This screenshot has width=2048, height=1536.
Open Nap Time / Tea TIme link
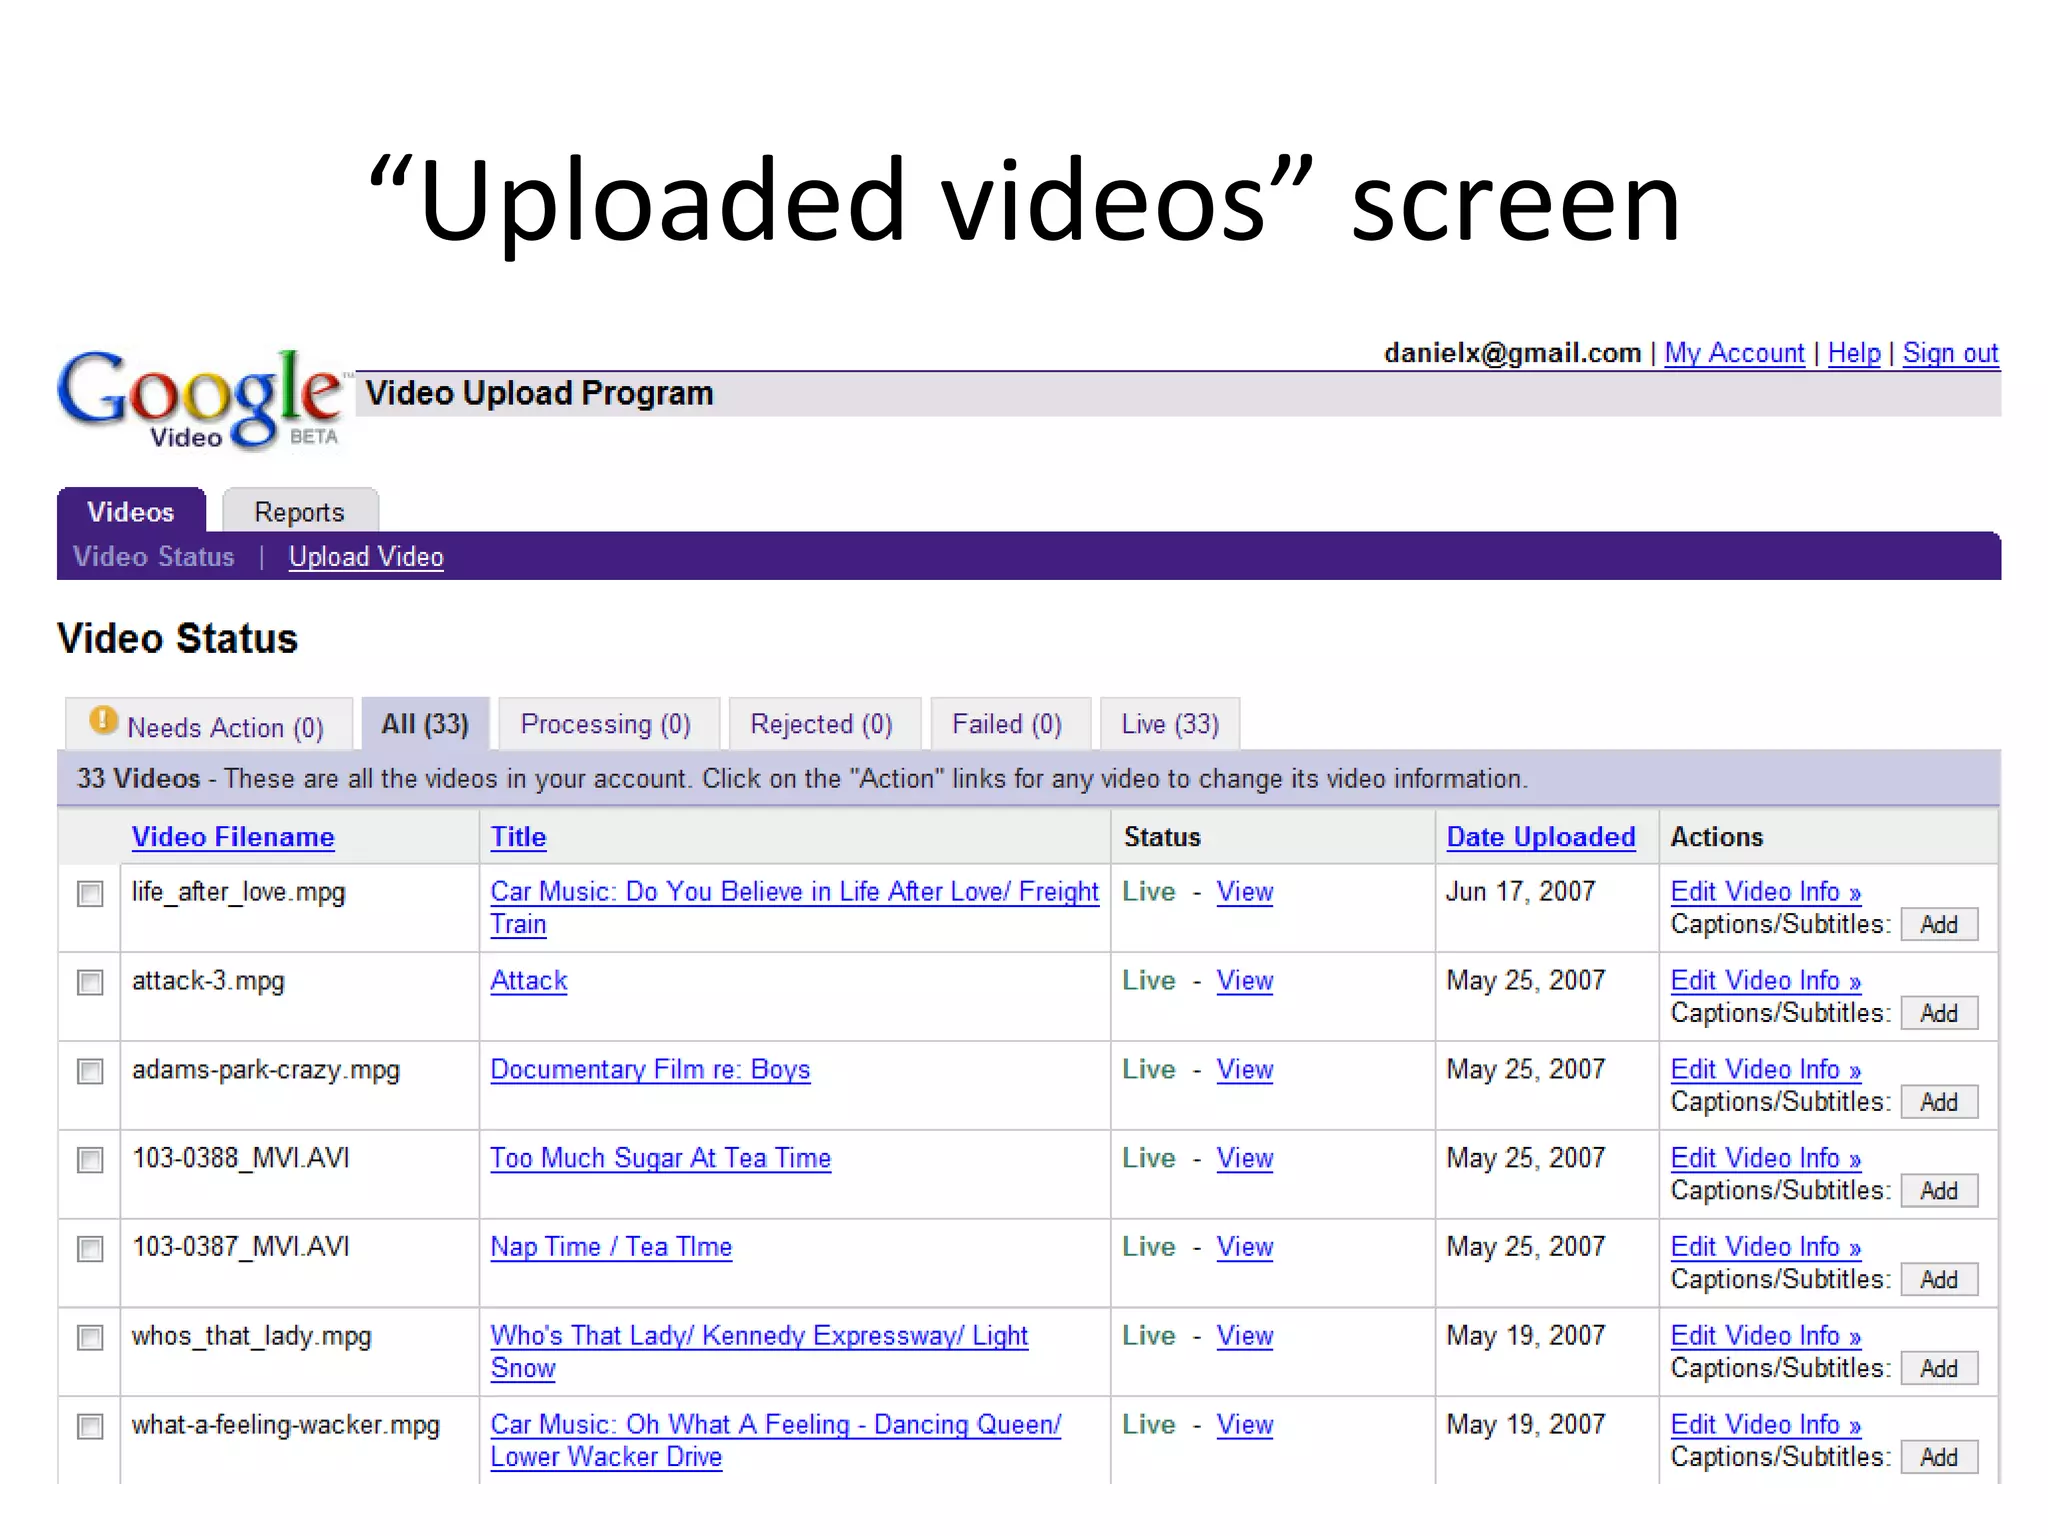coord(611,1247)
